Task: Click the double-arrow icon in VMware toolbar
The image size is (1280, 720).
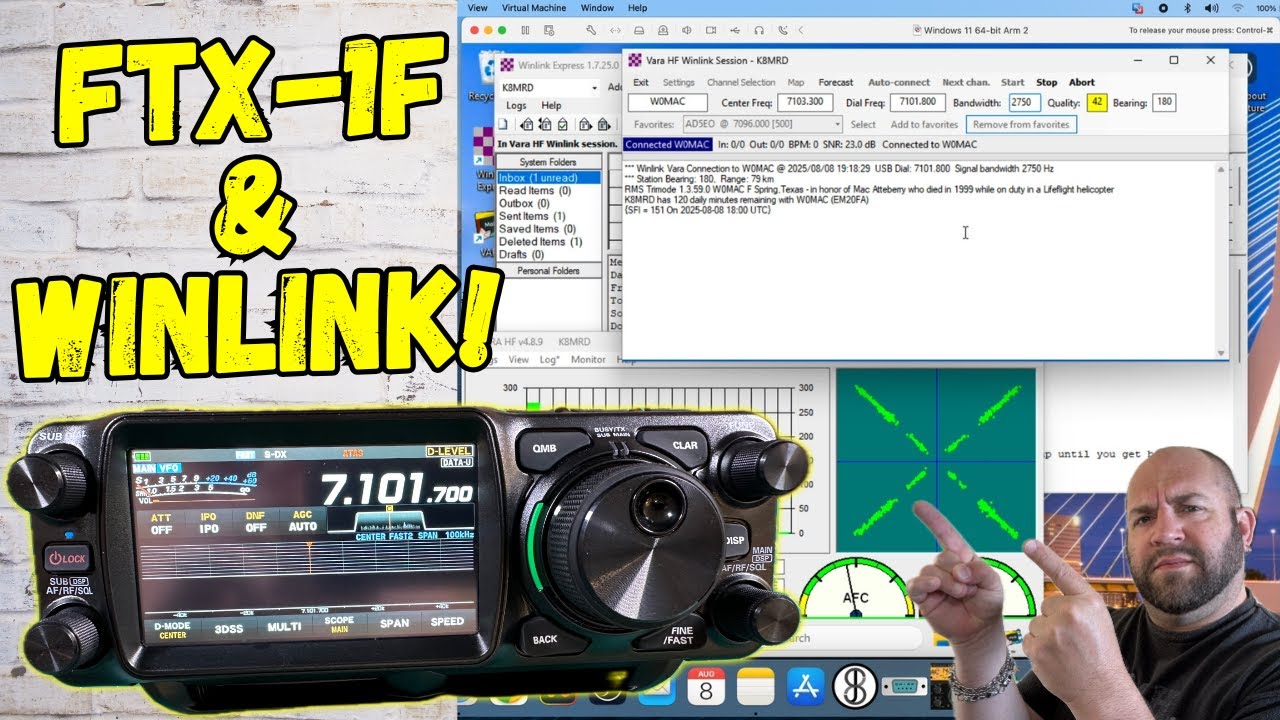Action: pyautogui.click(x=615, y=30)
